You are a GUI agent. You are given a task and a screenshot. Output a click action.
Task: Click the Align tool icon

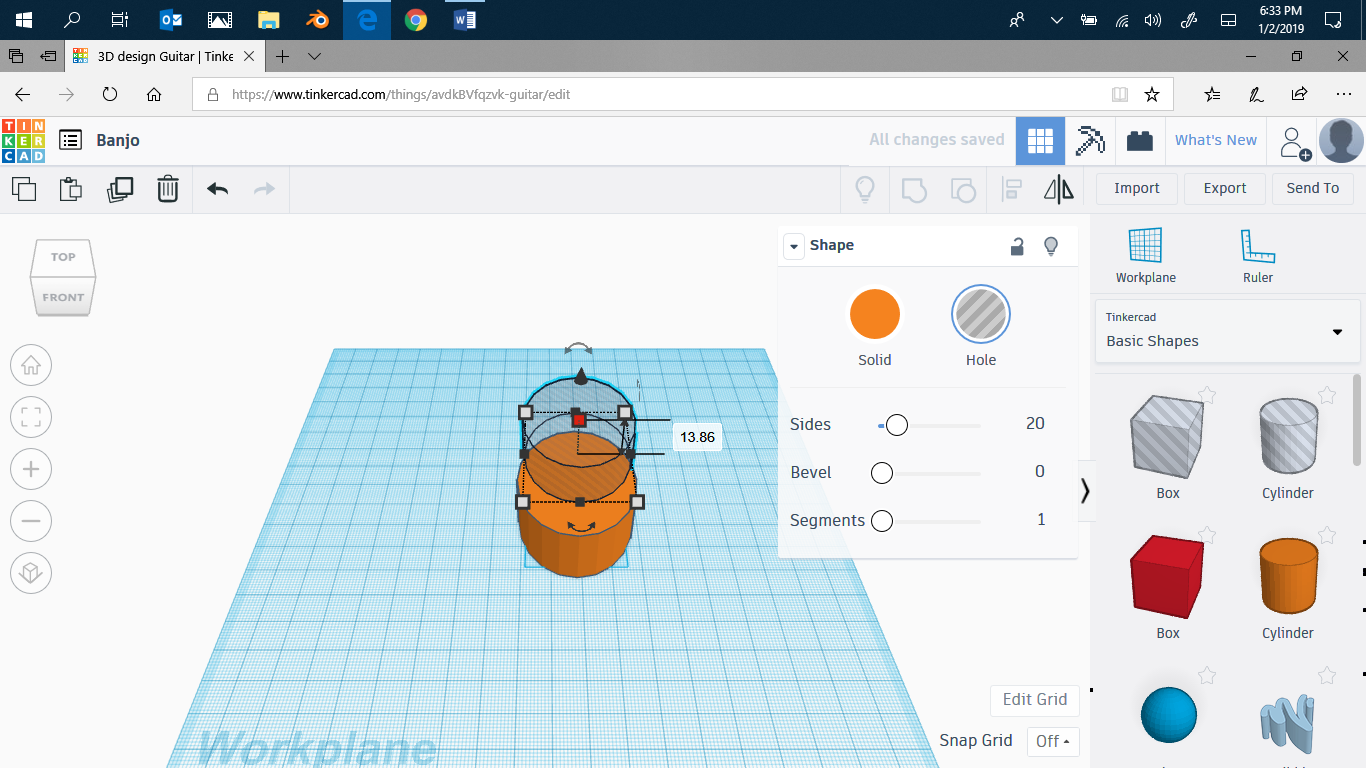tap(1012, 189)
